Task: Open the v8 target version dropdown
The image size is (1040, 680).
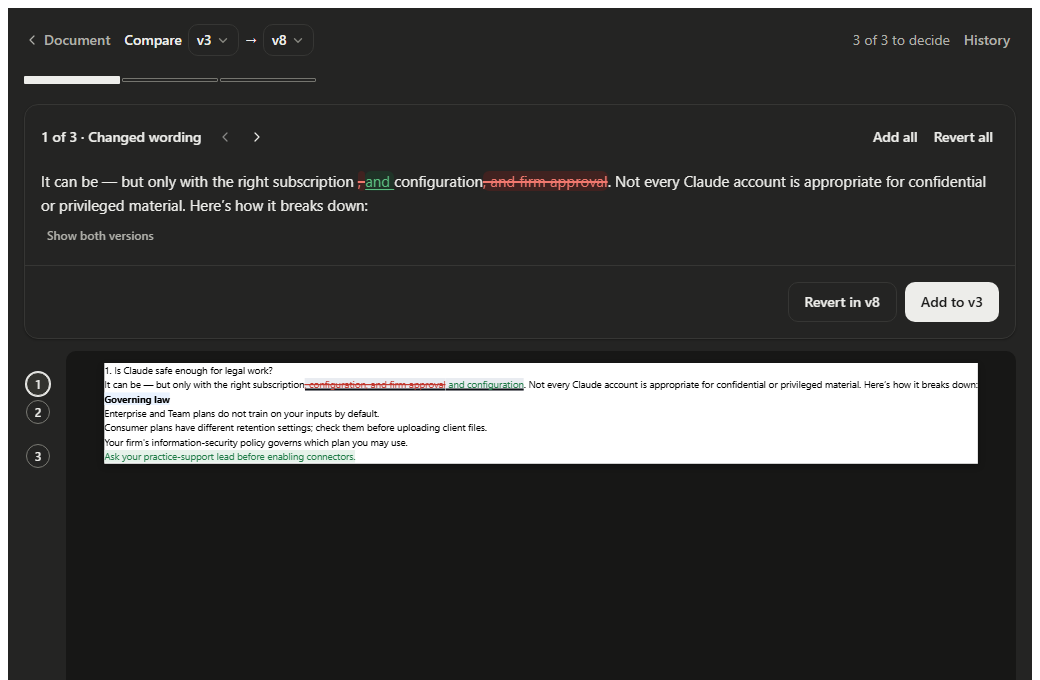Action: tap(288, 40)
